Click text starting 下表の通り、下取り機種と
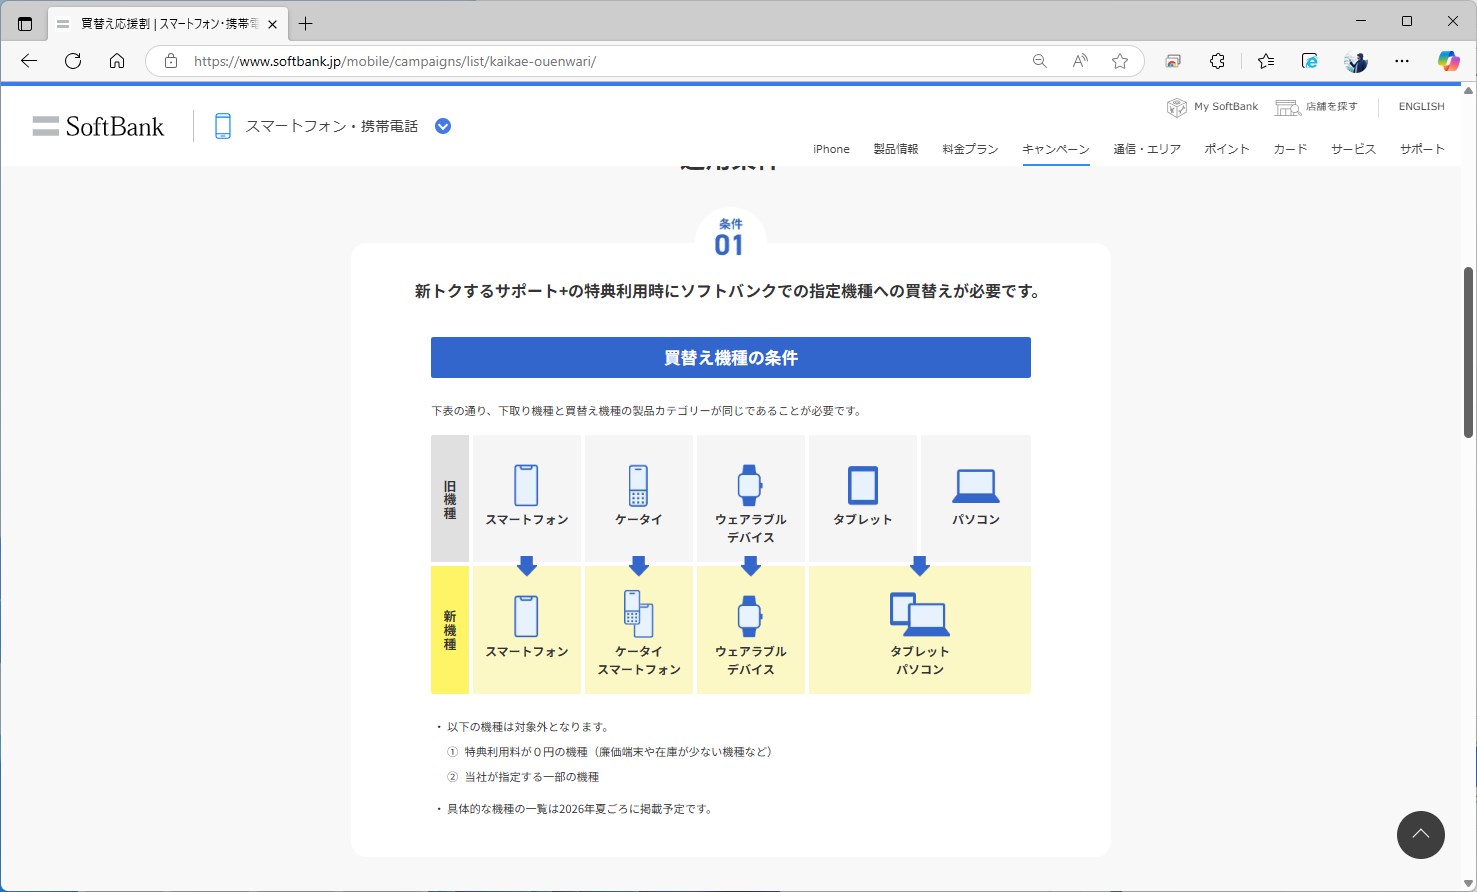The image size is (1477, 892). pyautogui.click(x=647, y=411)
